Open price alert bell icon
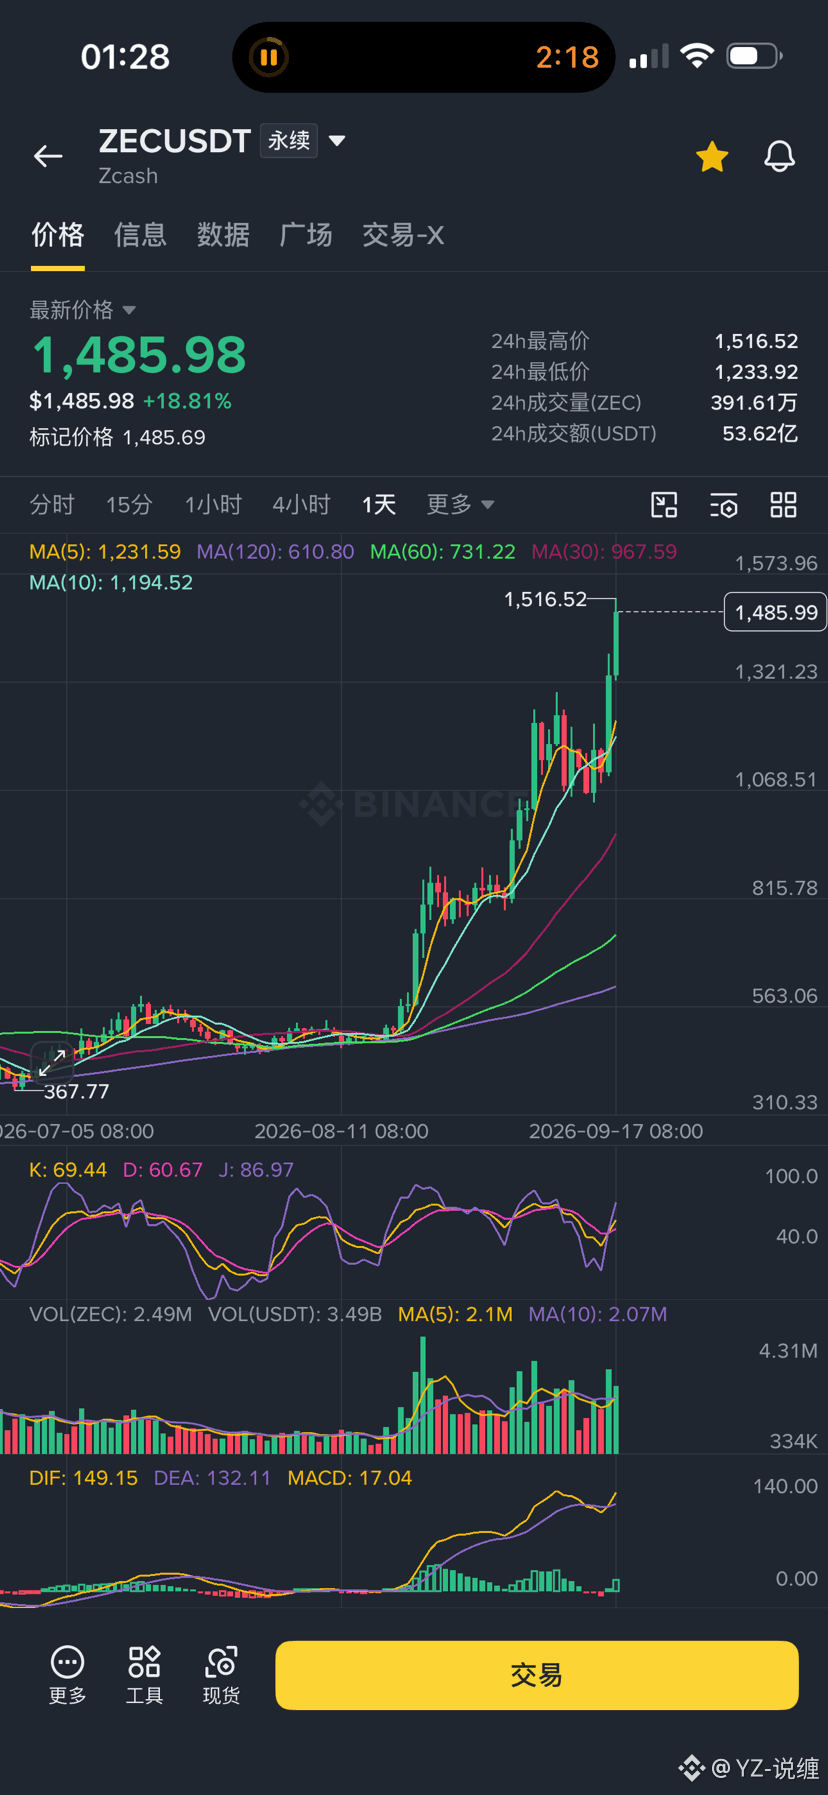Image resolution: width=828 pixels, height=1795 pixels. coord(779,156)
